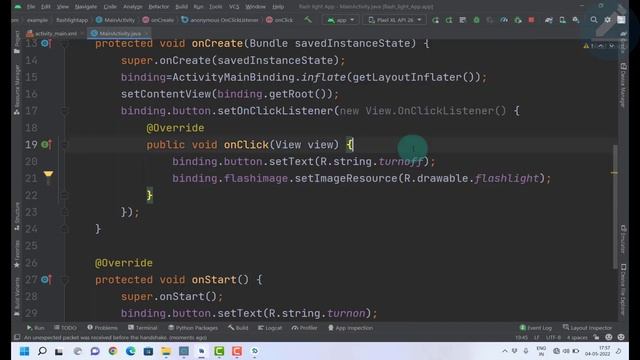Click the yellow intention bulb at line 21
640x360 pixels.
point(48,176)
